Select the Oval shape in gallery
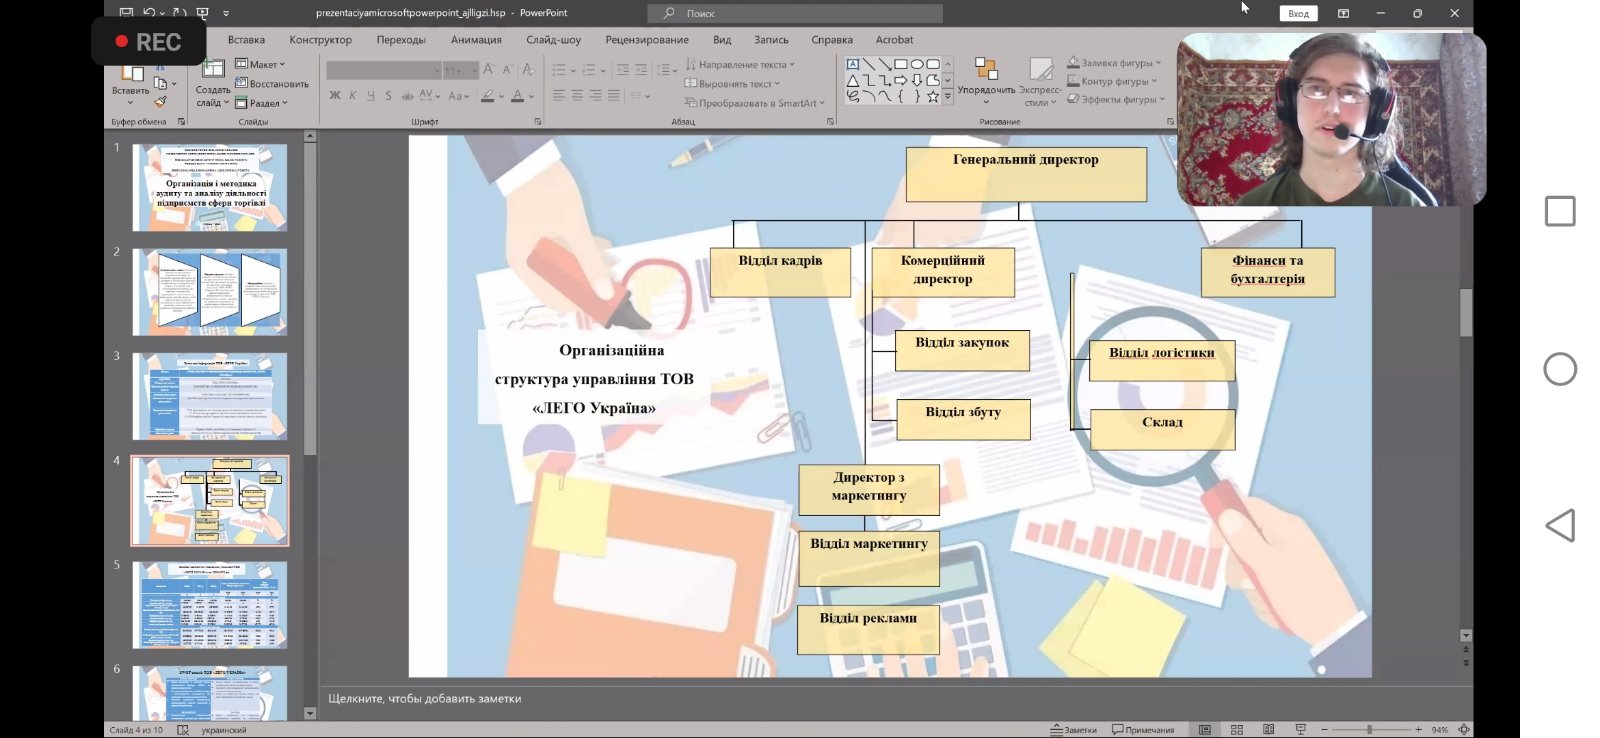The height and width of the screenshot is (738, 1600). [917, 64]
